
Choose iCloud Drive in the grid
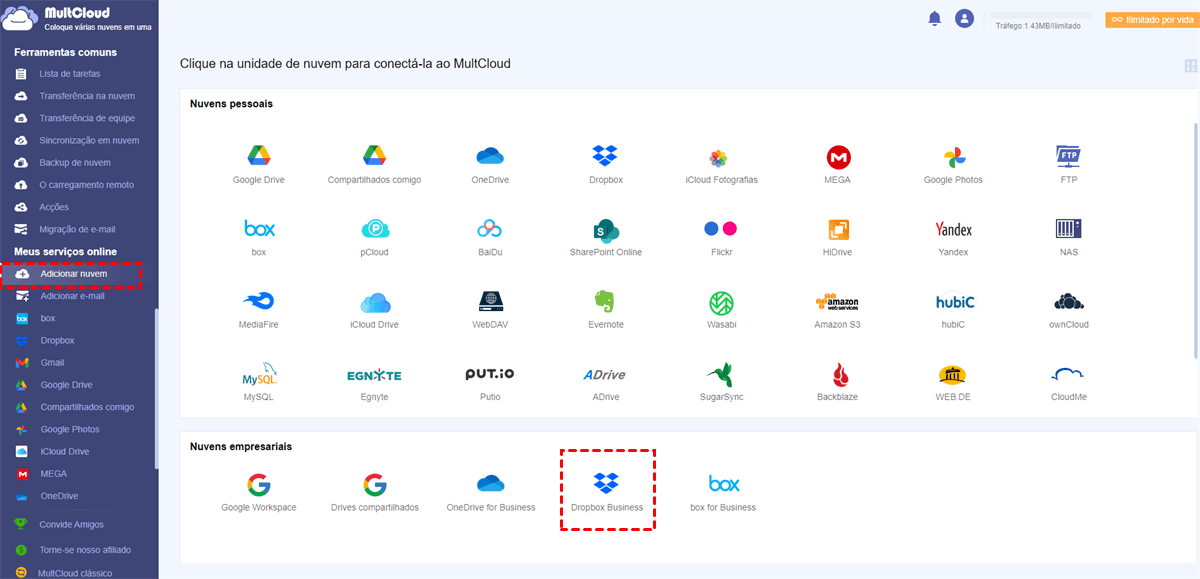pos(375,302)
